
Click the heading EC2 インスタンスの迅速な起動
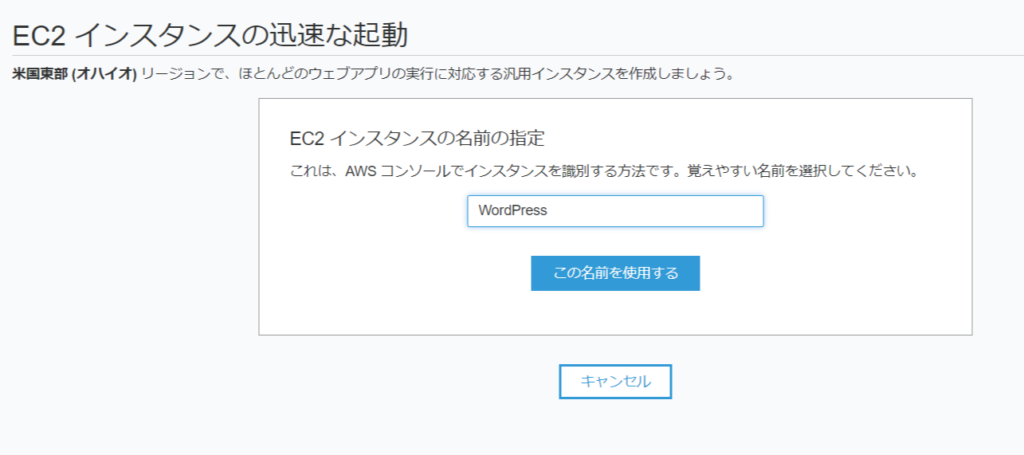[210, 36]
